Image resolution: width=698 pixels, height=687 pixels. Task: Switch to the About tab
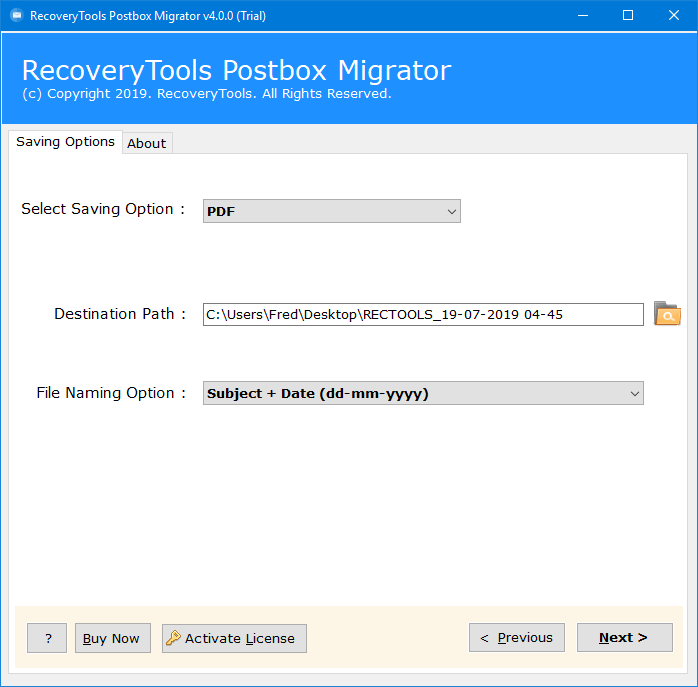(x=147, y=143)
